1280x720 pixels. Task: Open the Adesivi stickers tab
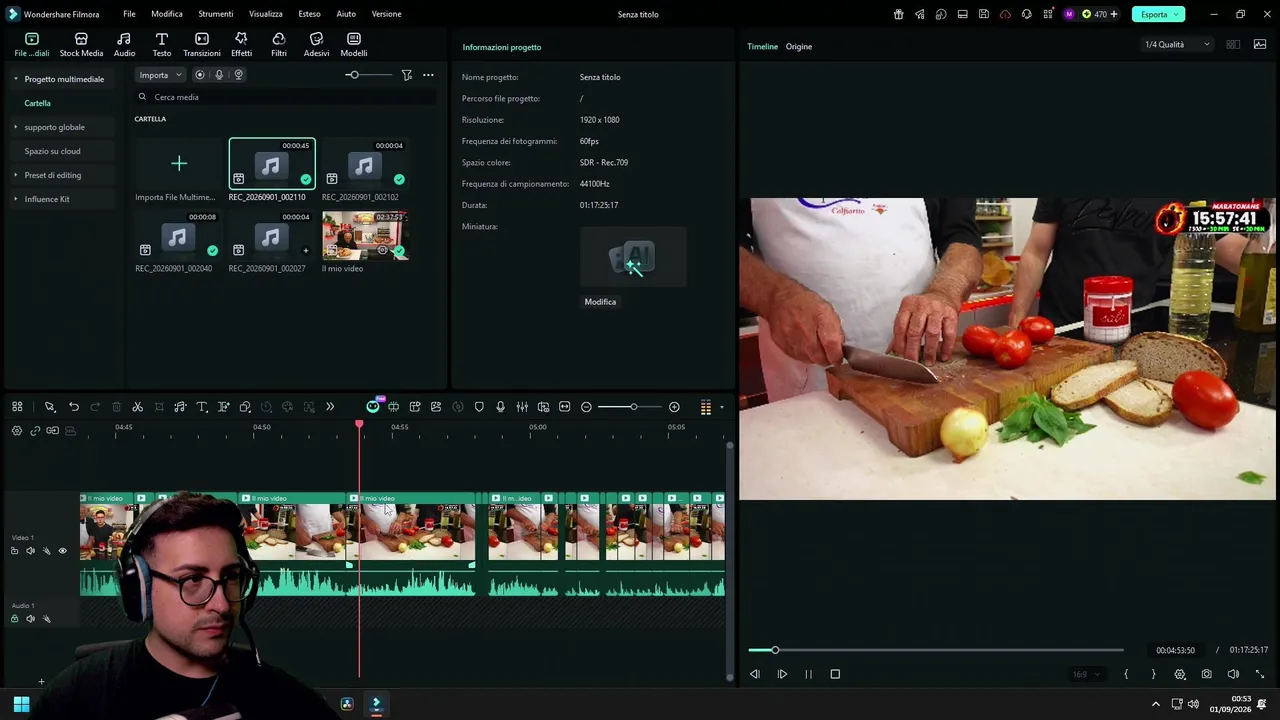316,44
